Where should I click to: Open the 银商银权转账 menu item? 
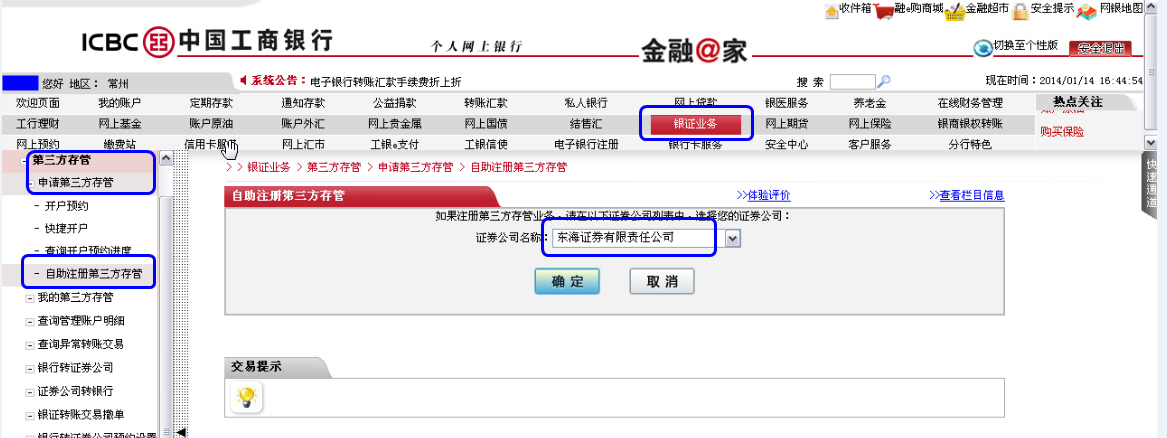point(970,123)
